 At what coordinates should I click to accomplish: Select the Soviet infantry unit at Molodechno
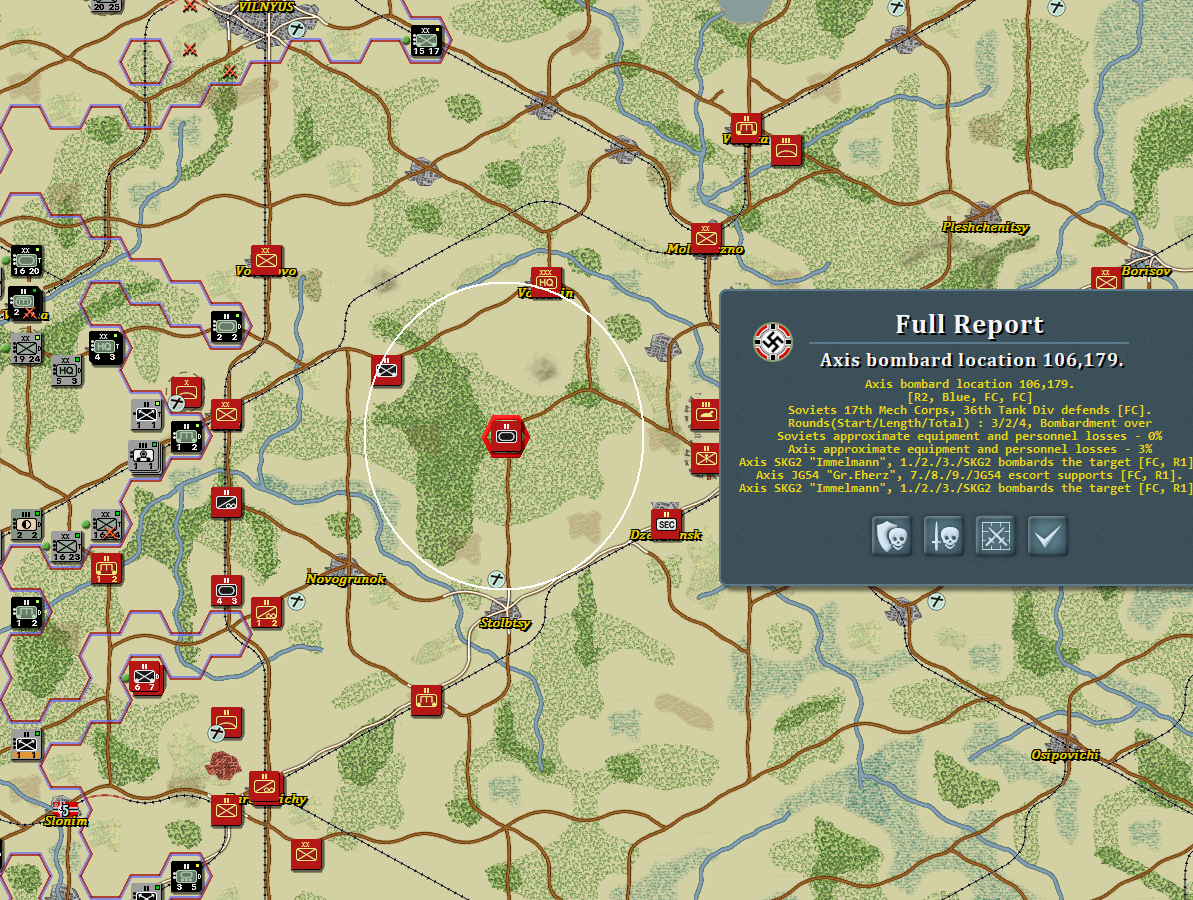(706, 237)
